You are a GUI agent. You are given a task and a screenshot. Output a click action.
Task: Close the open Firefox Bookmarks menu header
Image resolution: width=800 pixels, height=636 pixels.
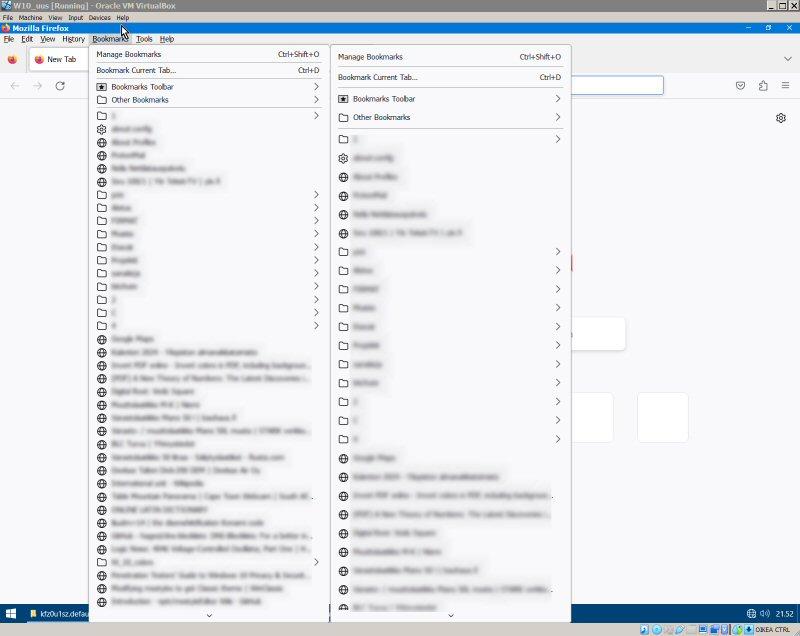pyautogui.click(x=110, y=39)
